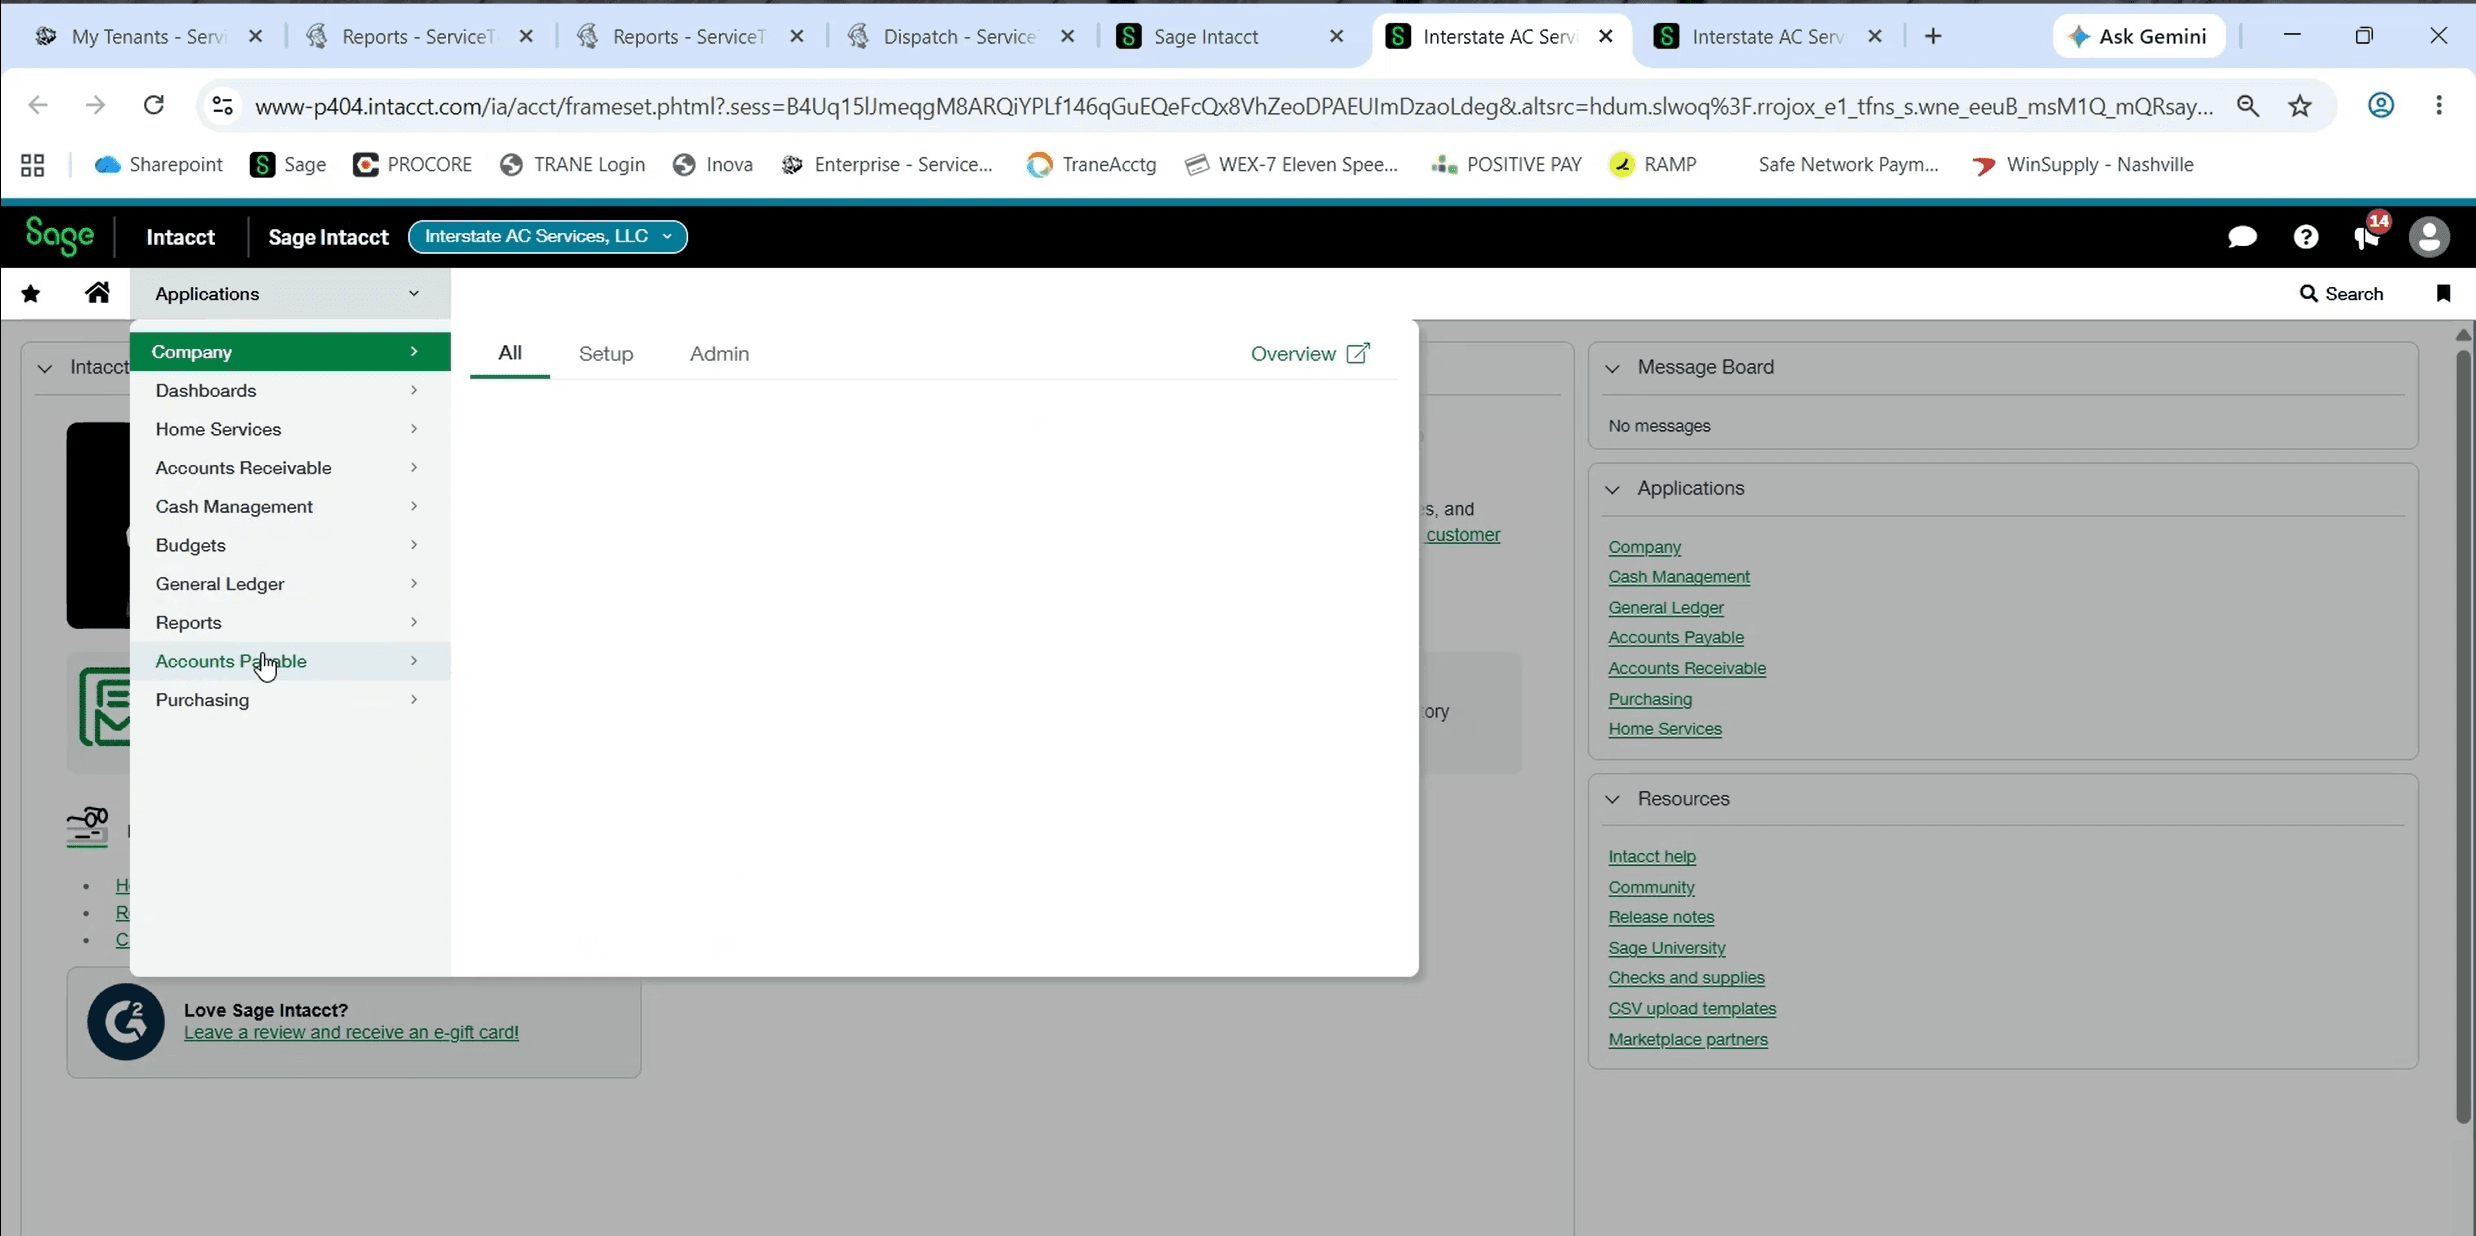
Task: Open the General Ledger menu item
Action: [290, 584]
